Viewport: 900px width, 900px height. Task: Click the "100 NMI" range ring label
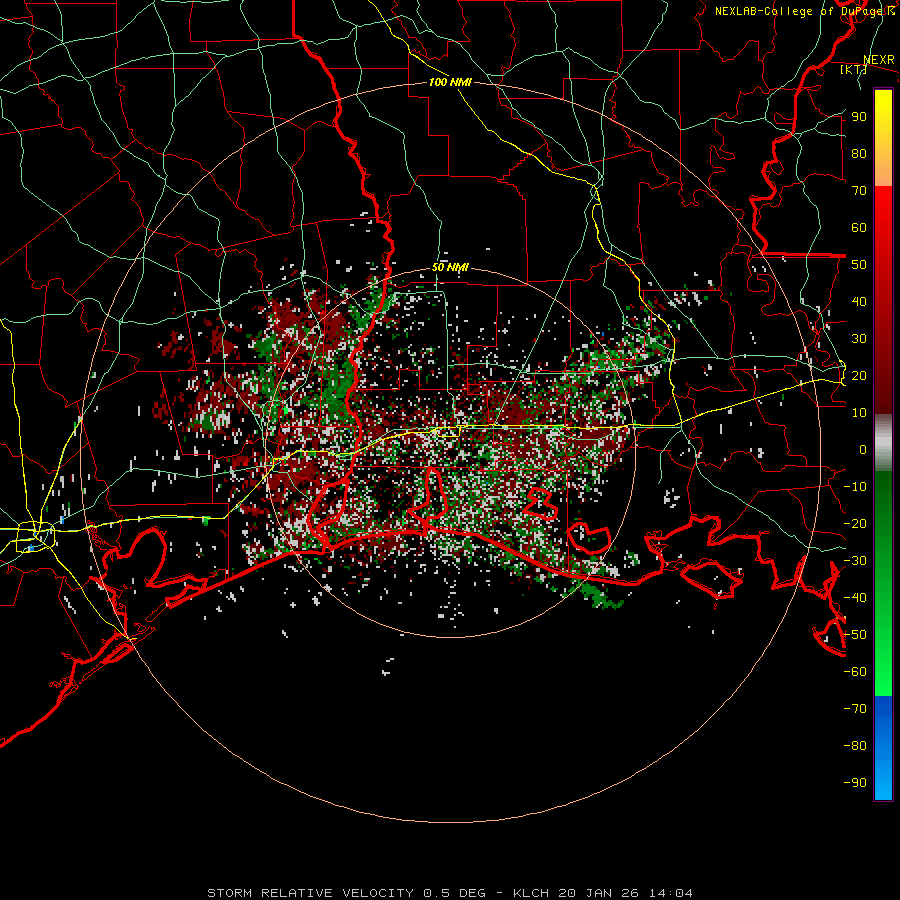pos(450,82)
